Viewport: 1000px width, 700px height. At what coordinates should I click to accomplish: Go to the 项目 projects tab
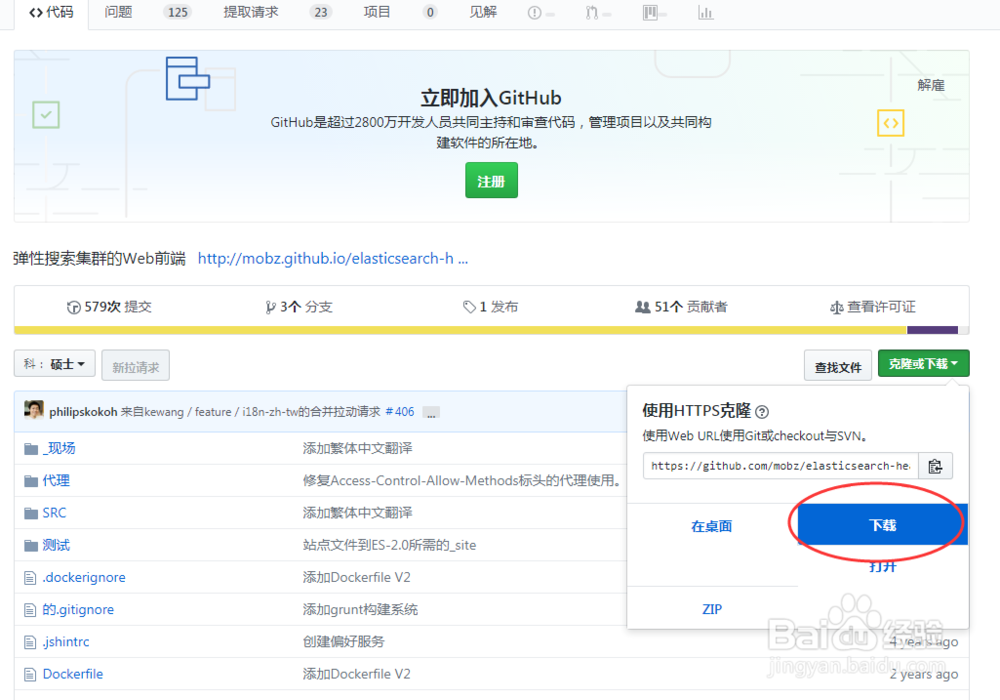tap(376, 12)
